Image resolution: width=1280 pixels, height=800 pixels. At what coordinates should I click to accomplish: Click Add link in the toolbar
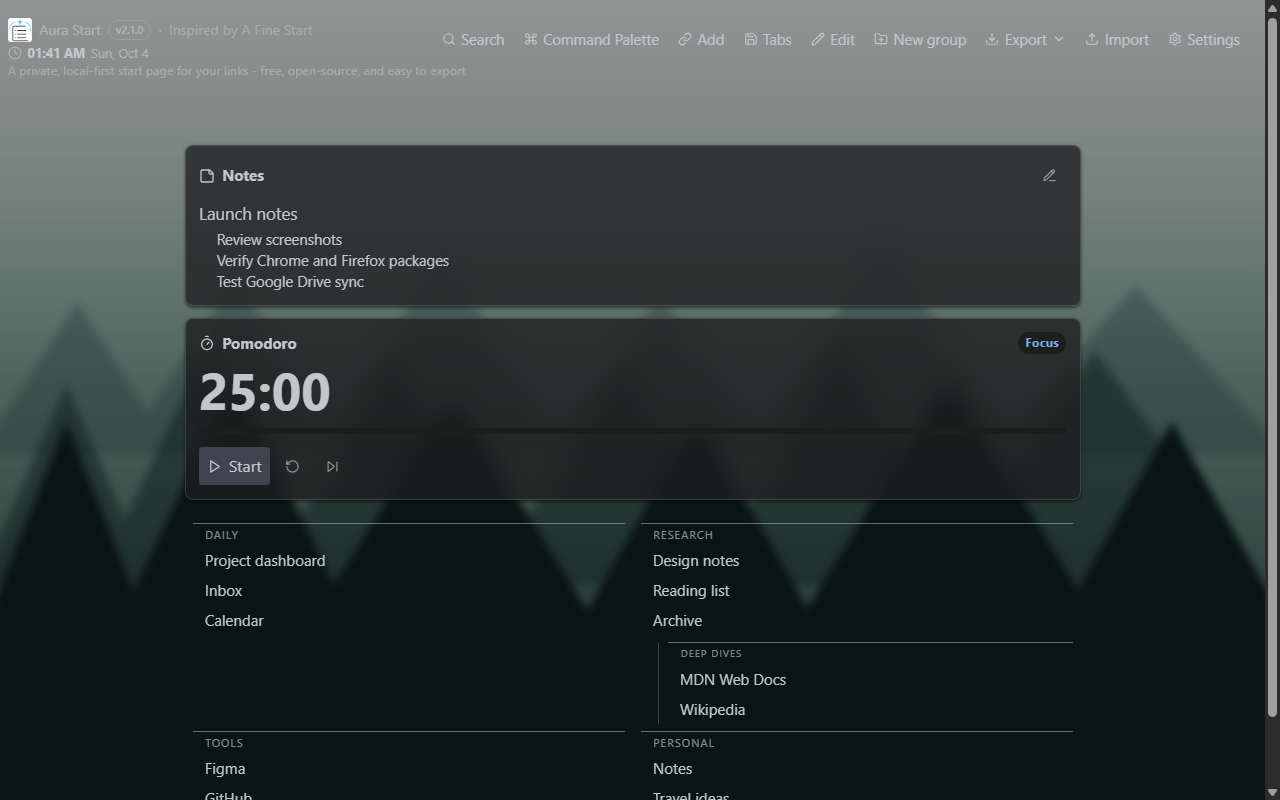[701, 40]
